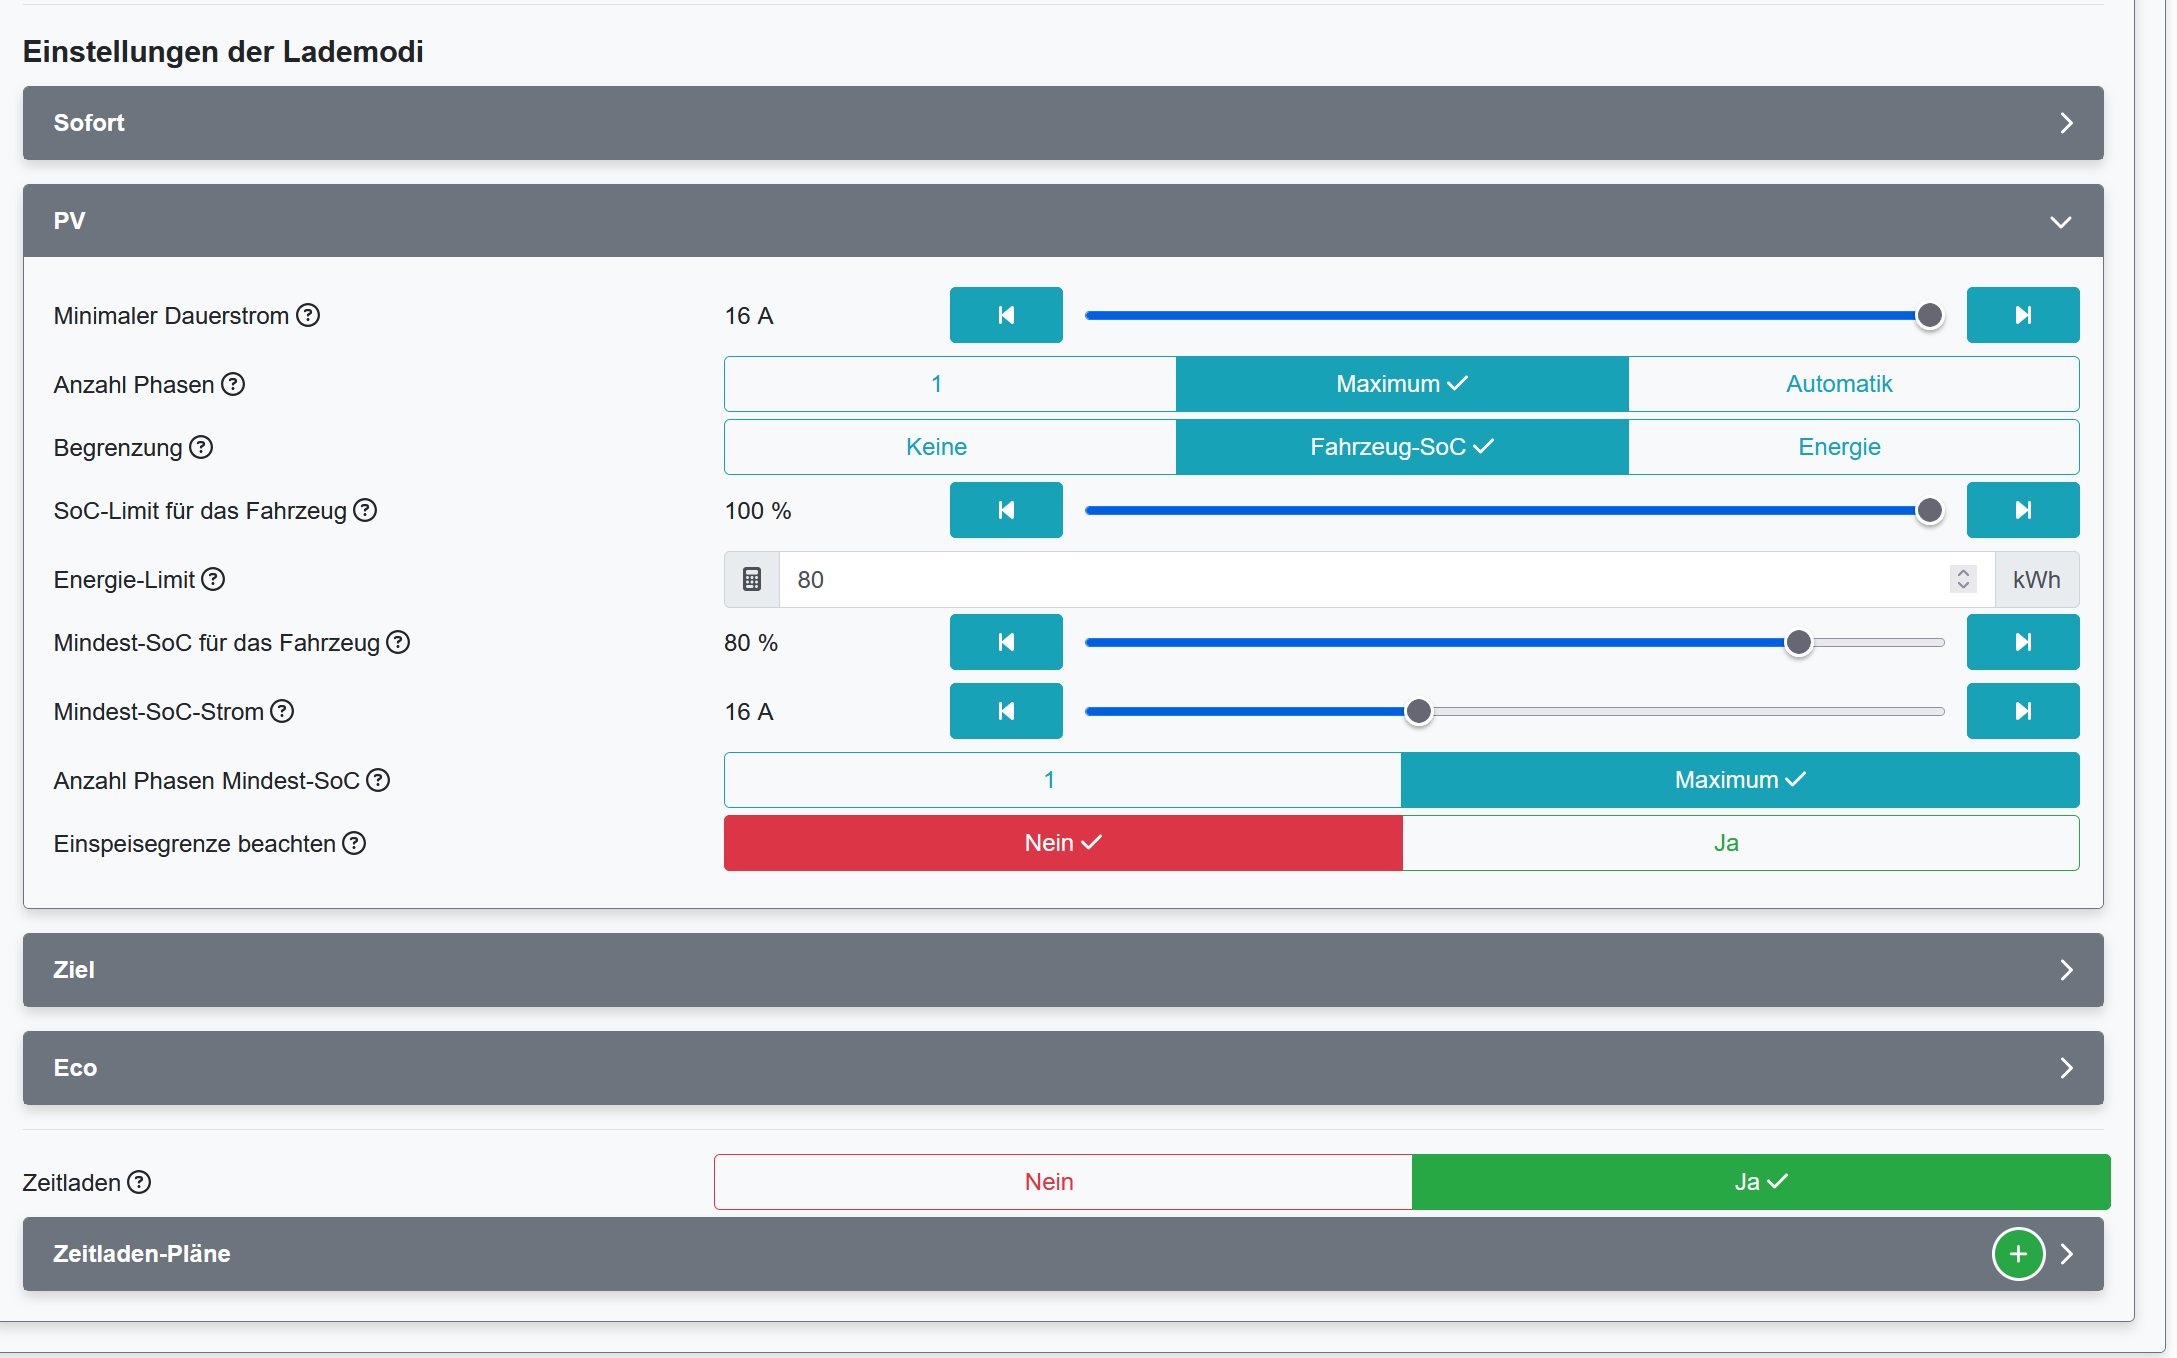
Task: Click into the Energie-Limit input field
Action: click(1360, 580)
